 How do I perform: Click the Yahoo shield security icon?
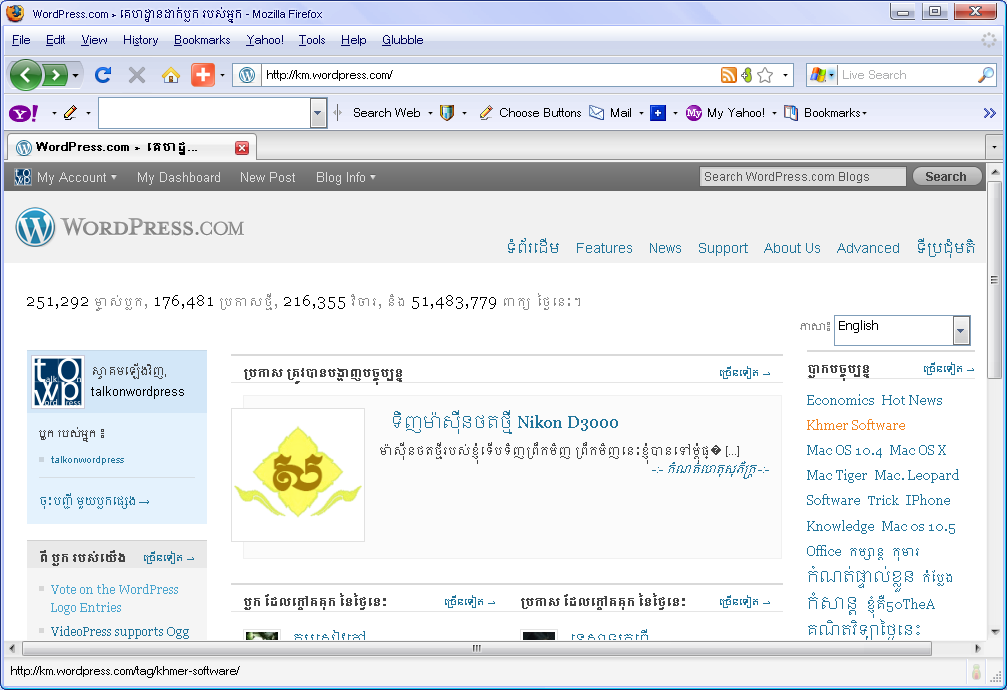446,113
